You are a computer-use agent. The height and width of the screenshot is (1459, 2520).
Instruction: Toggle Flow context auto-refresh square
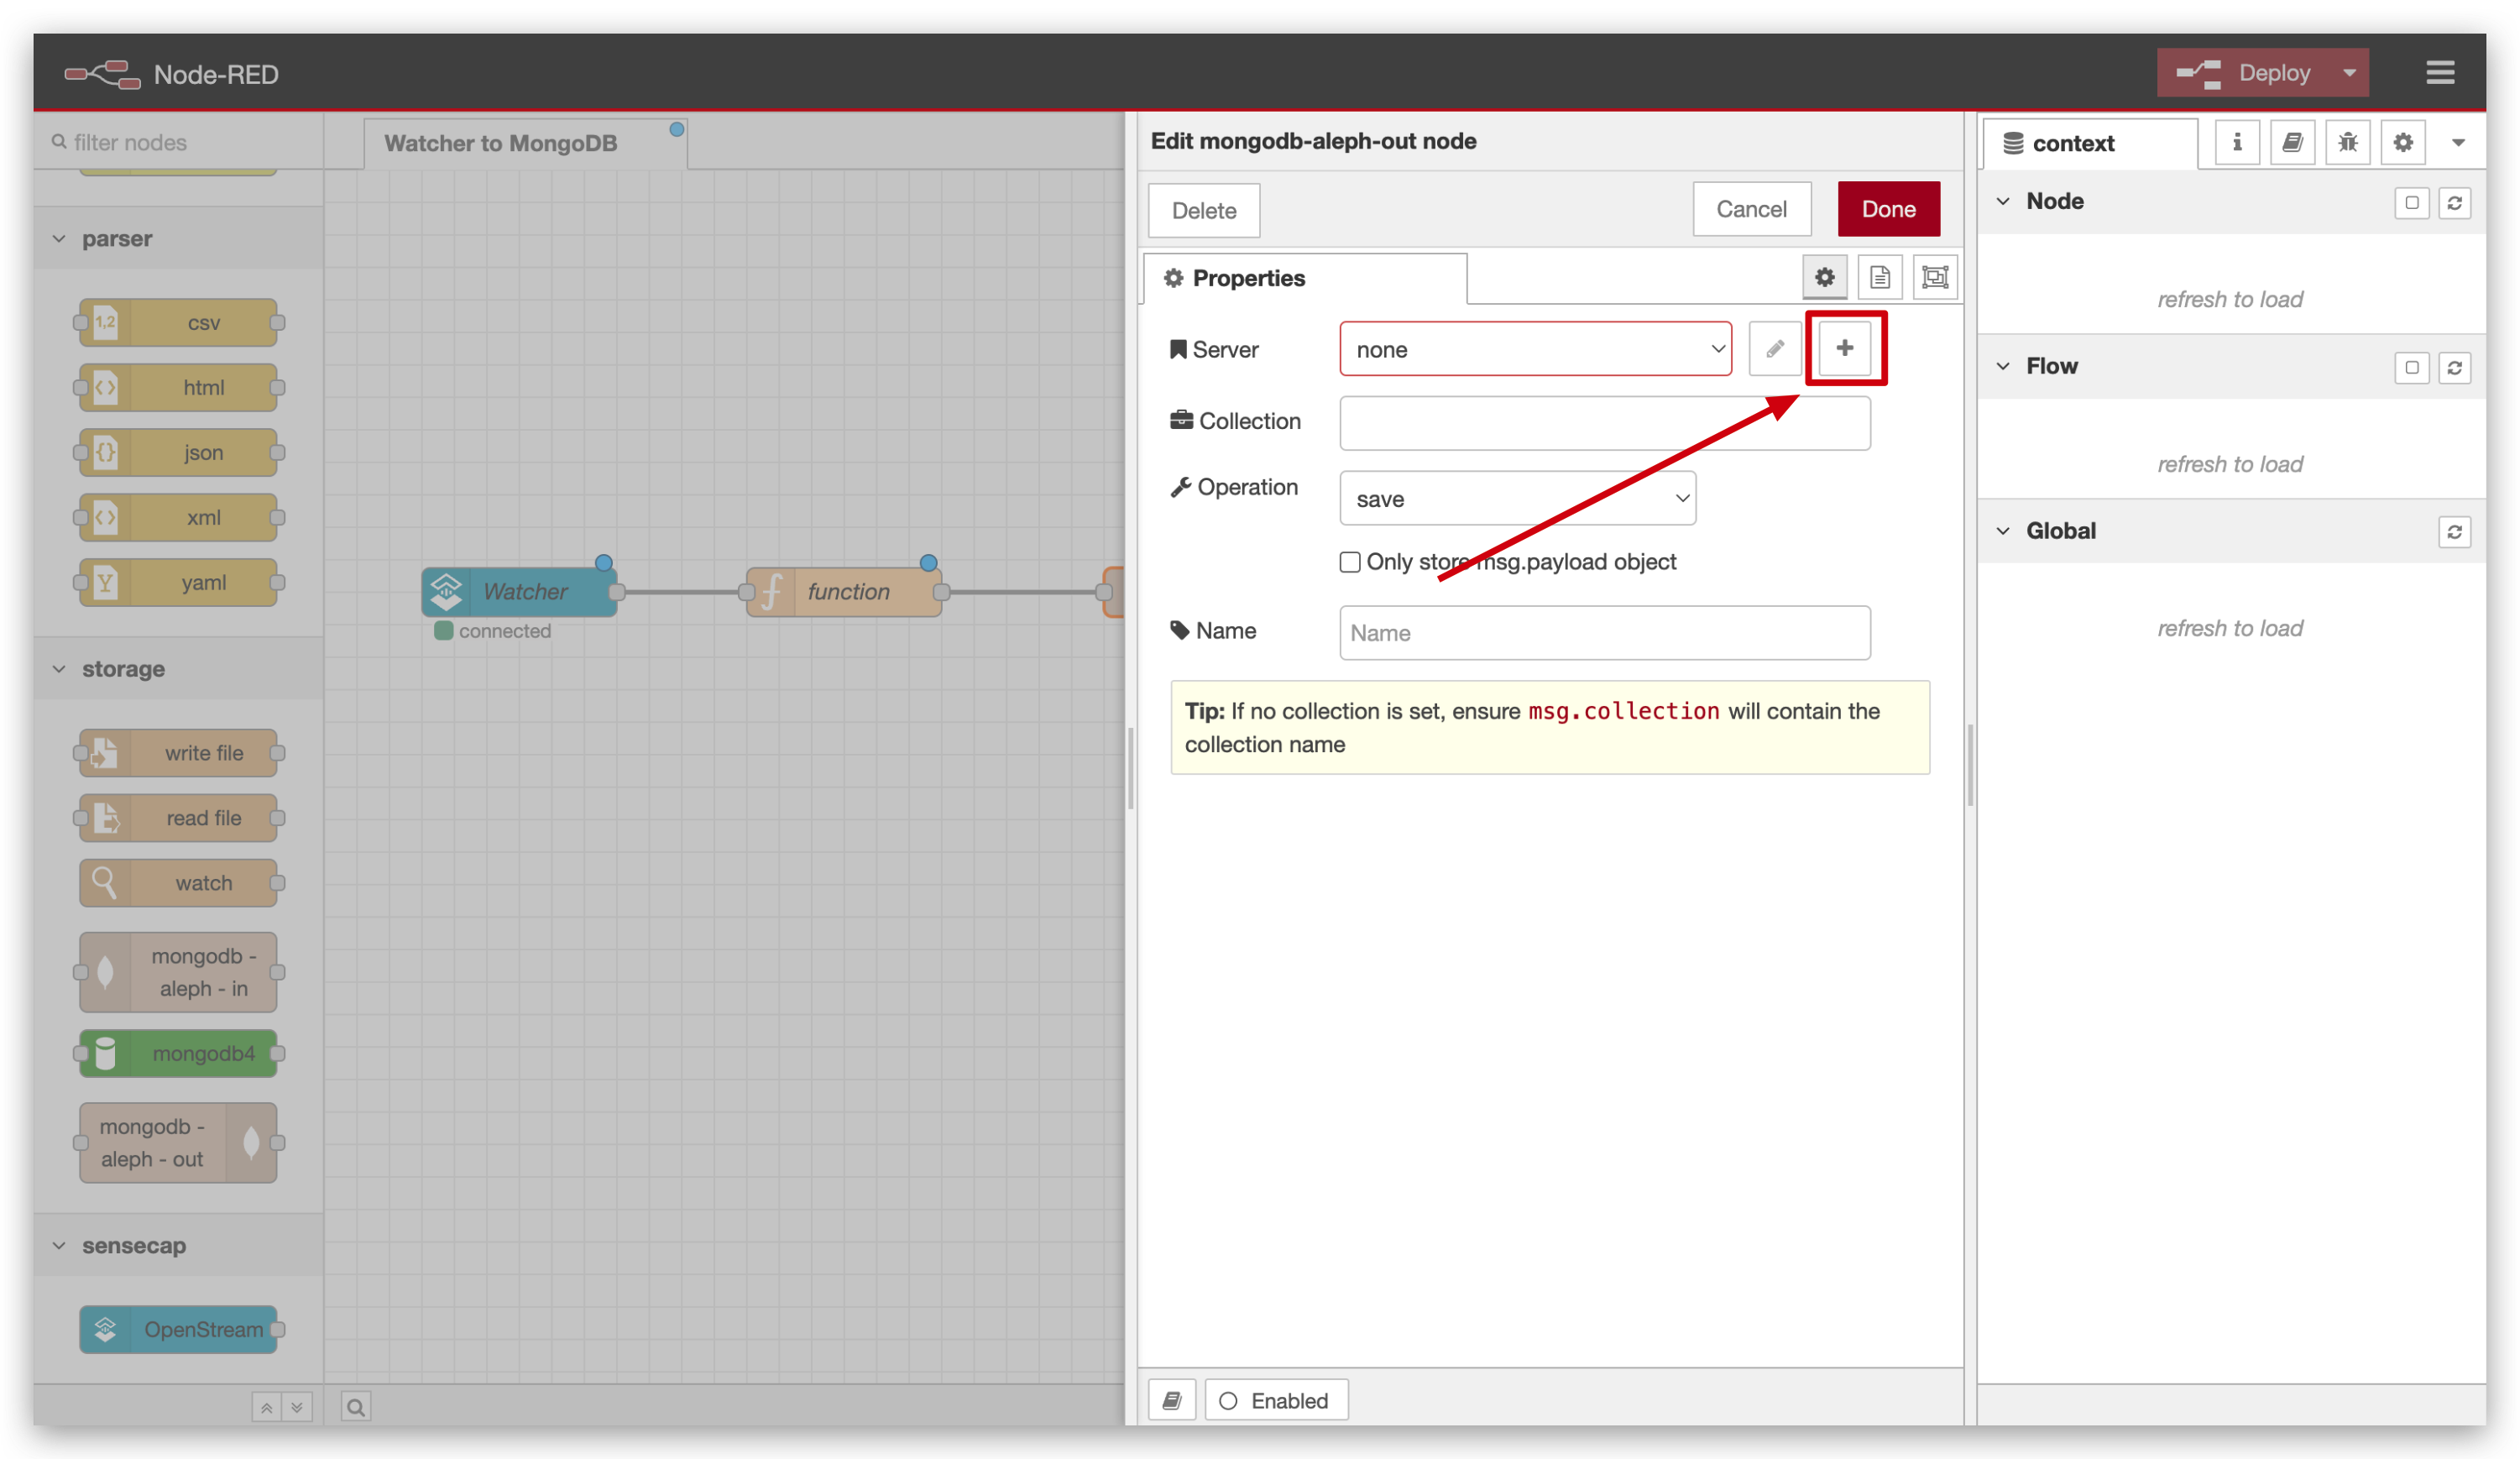coord(2411,368)
